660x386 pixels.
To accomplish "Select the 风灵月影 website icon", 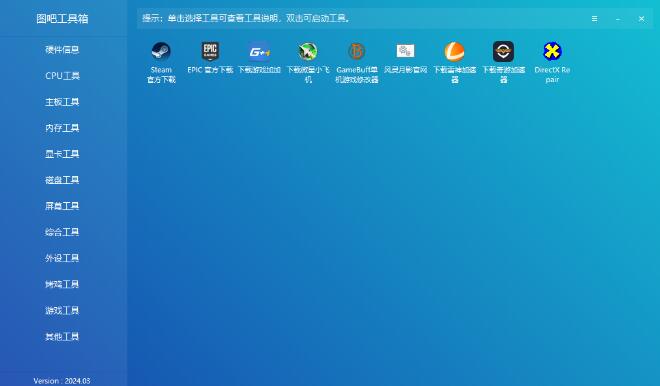I will click(406, 51).
